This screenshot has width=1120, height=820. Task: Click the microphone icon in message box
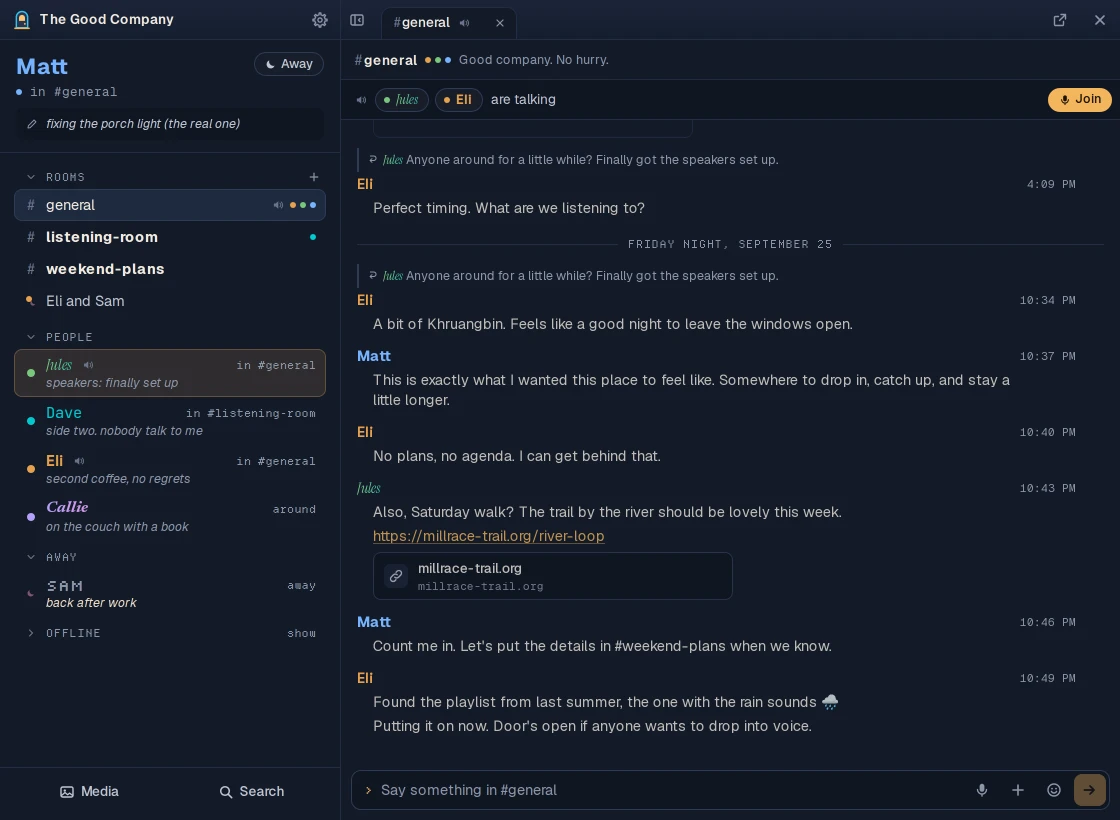982,790
